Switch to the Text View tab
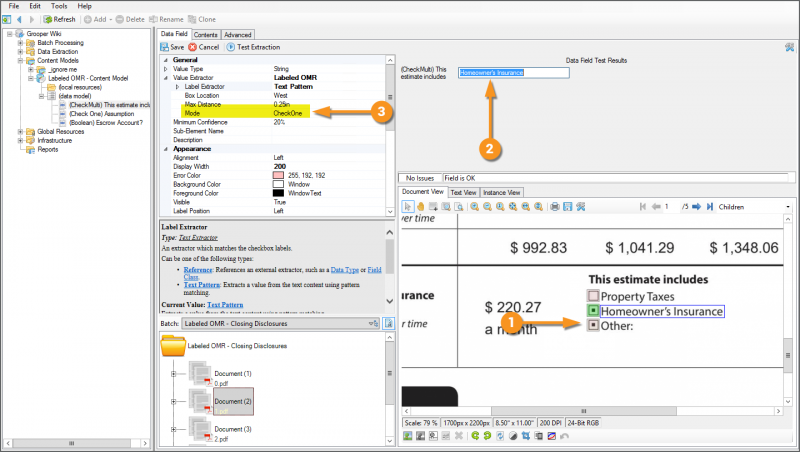Image resolution: width=800 pixels, height=452 pixels. pos(463,192)
